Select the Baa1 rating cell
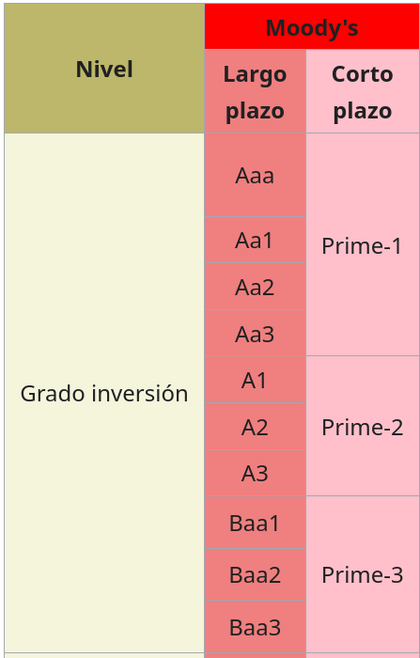Image resolution: width=420 pixels, height=658 pixels. pyautogui.click(x=255, y=522)
